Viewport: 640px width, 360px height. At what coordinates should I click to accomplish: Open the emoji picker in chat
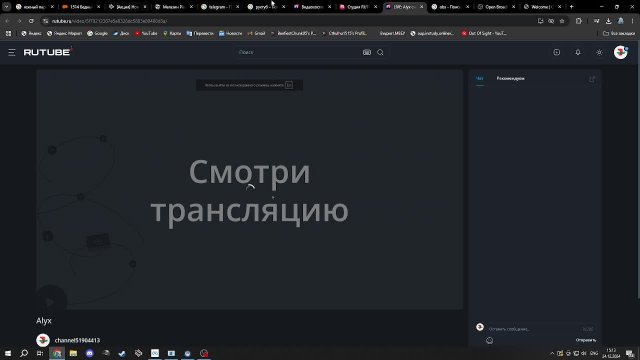point(489,340)
